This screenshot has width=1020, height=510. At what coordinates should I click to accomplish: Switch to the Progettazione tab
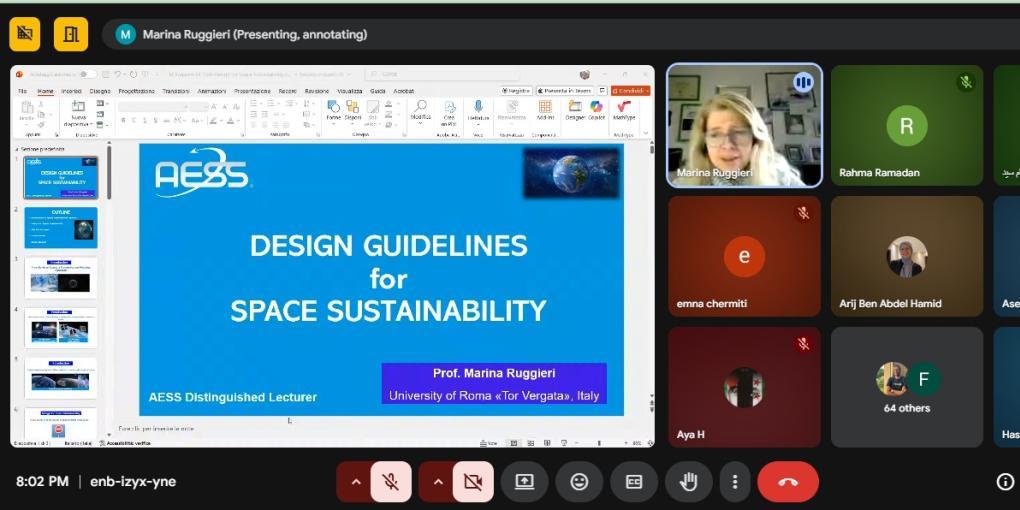coord(137,91)
